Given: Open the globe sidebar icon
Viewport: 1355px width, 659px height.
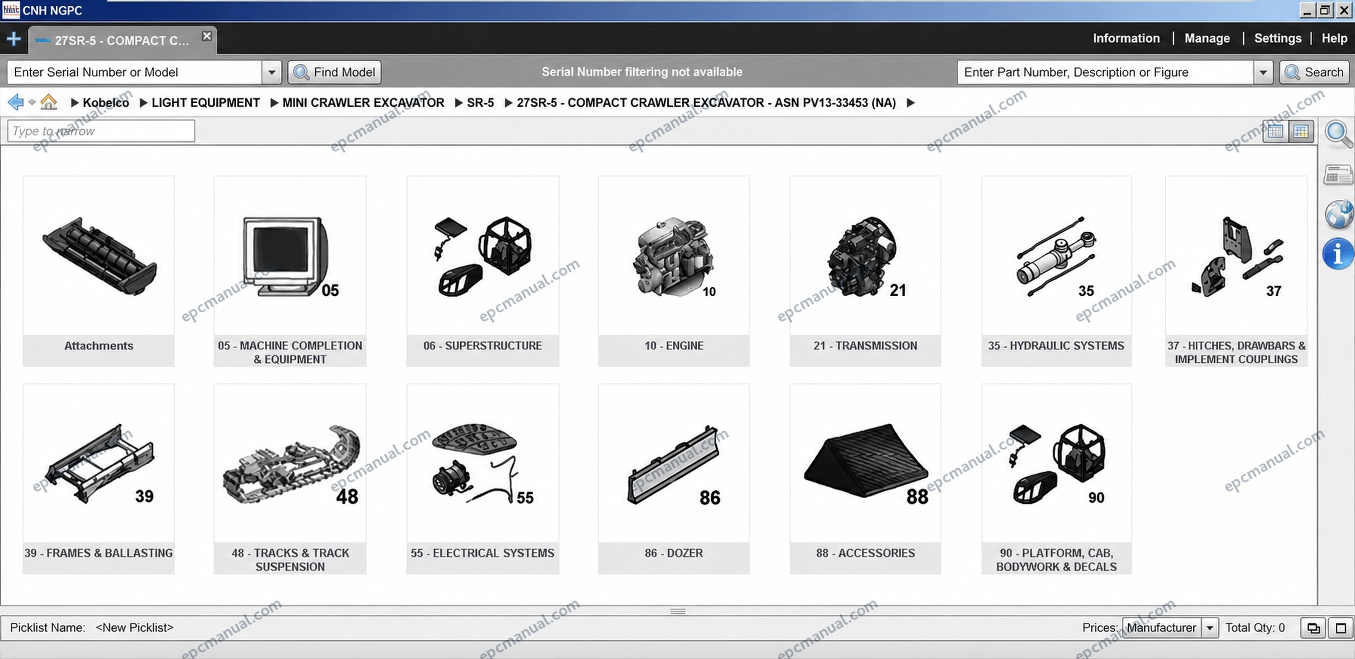Looking at the screenshot, I should coord(1338,214).
